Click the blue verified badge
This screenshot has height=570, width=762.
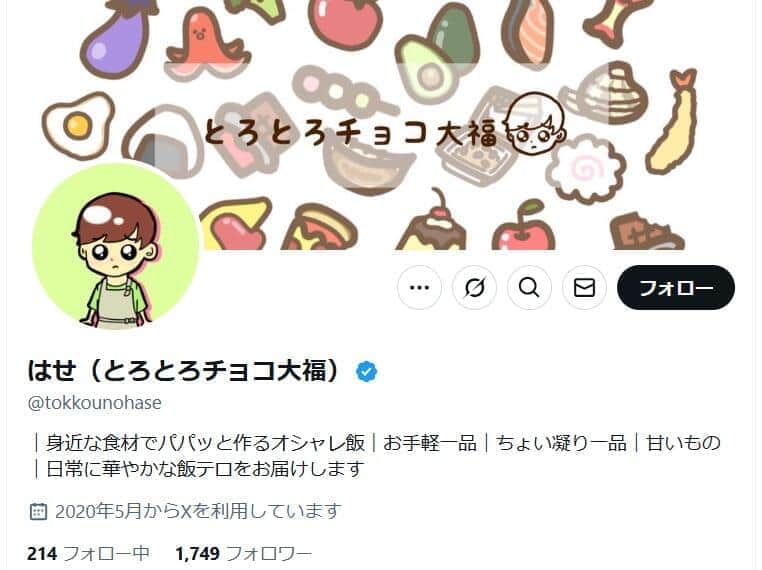pos(366,372)
